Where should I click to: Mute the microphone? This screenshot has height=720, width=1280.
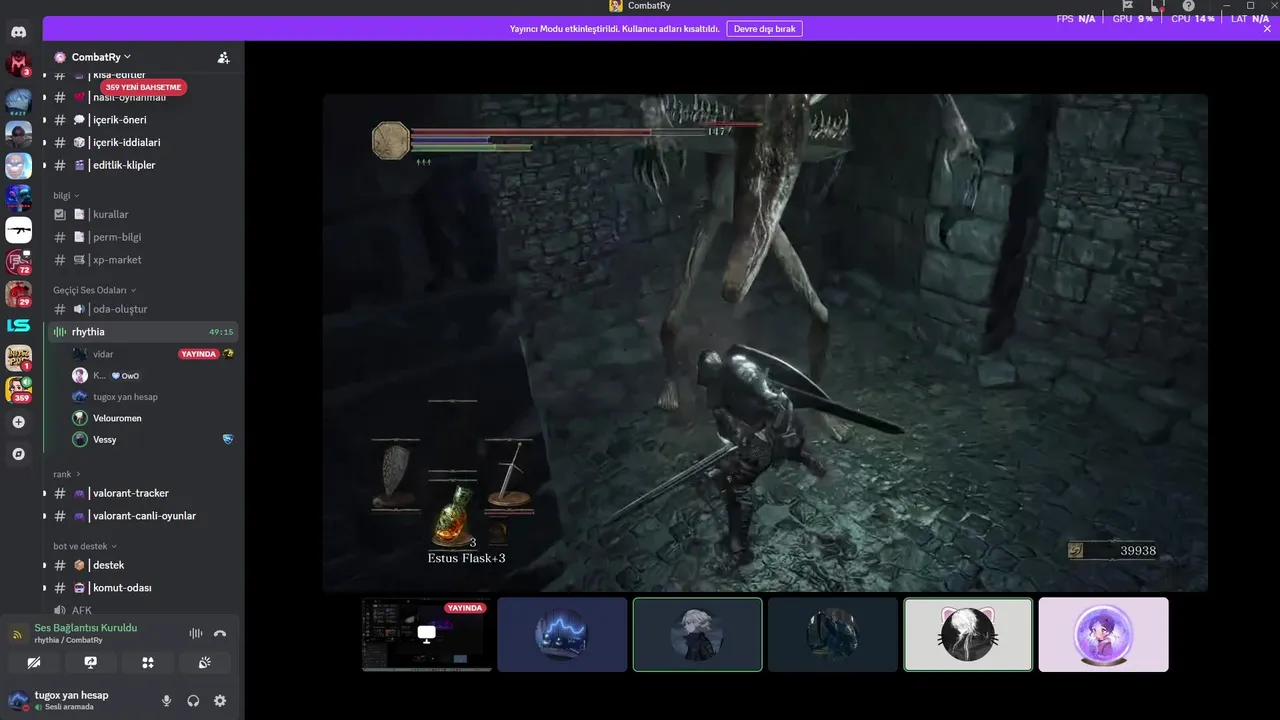(166, 701)
